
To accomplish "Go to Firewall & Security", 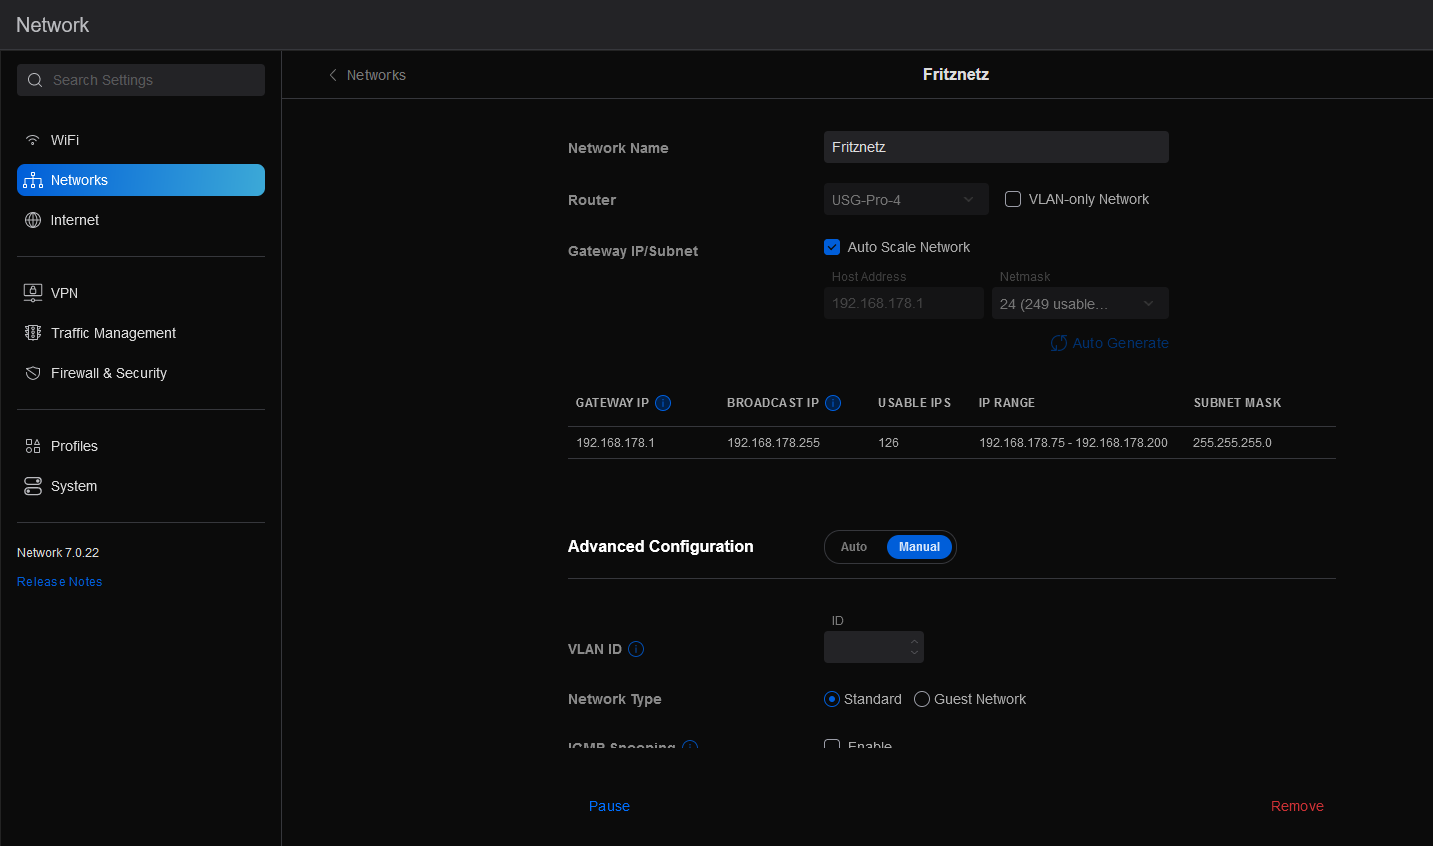I will pyautogui.click(x=141, y=373).
